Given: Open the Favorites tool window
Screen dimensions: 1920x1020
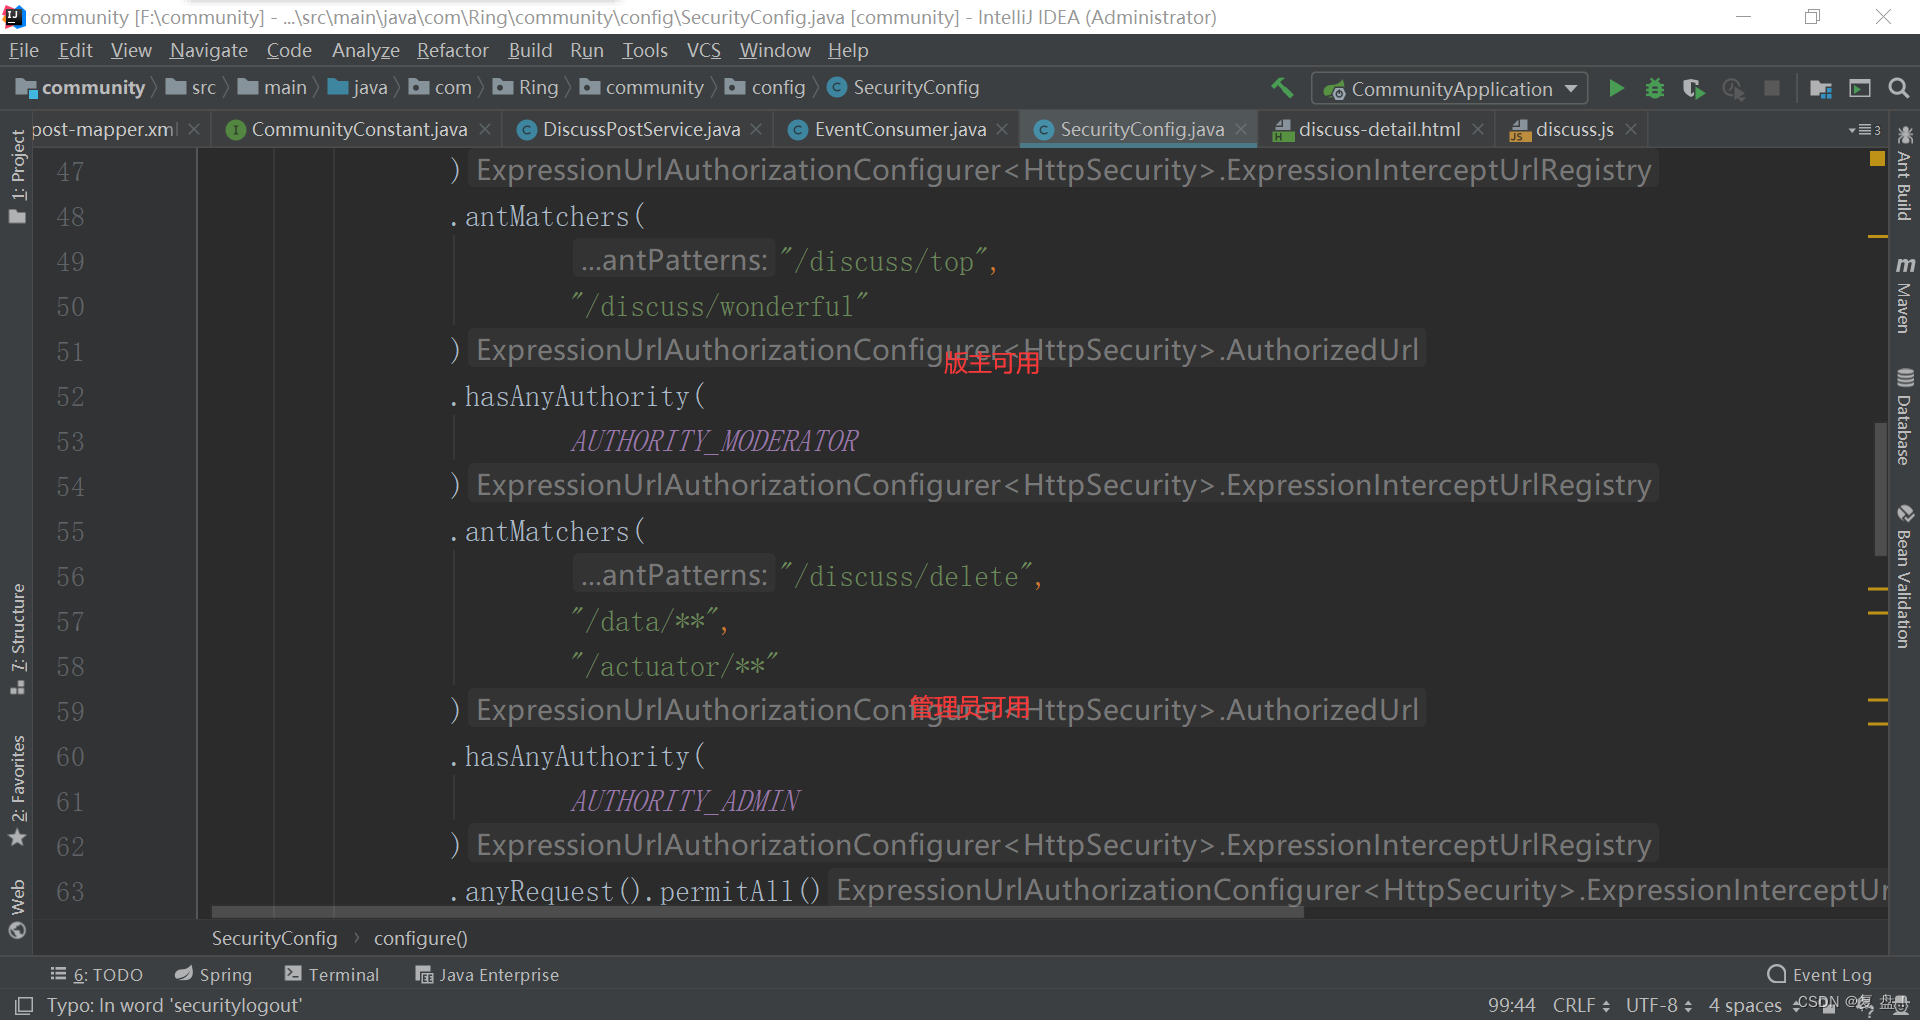Looking at the screenshot, I should pyautogui.click(x=17, y=790).
